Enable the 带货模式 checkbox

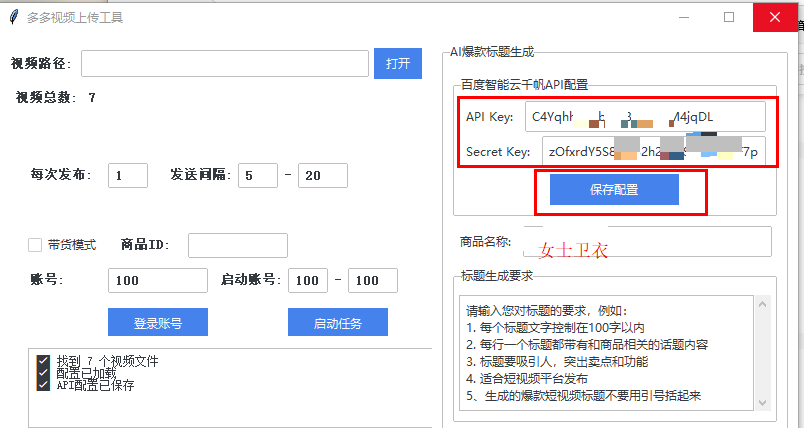[x=35, y=245]
